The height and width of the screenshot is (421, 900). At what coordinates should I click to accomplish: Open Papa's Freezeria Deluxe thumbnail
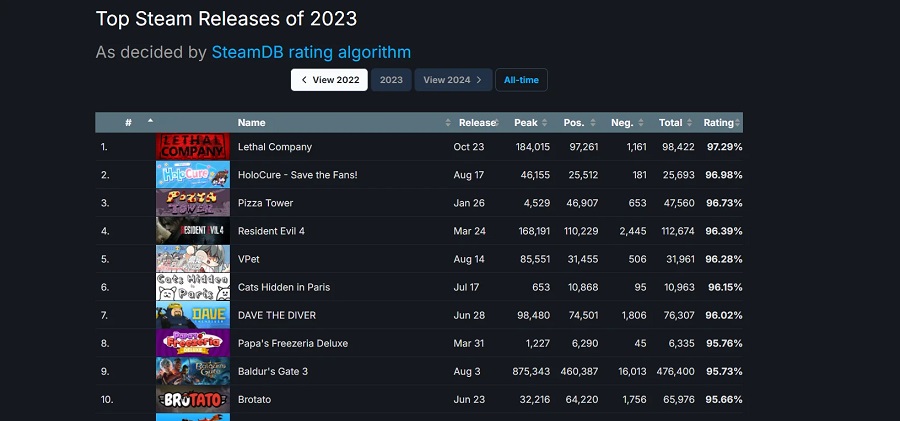(193, 343)
